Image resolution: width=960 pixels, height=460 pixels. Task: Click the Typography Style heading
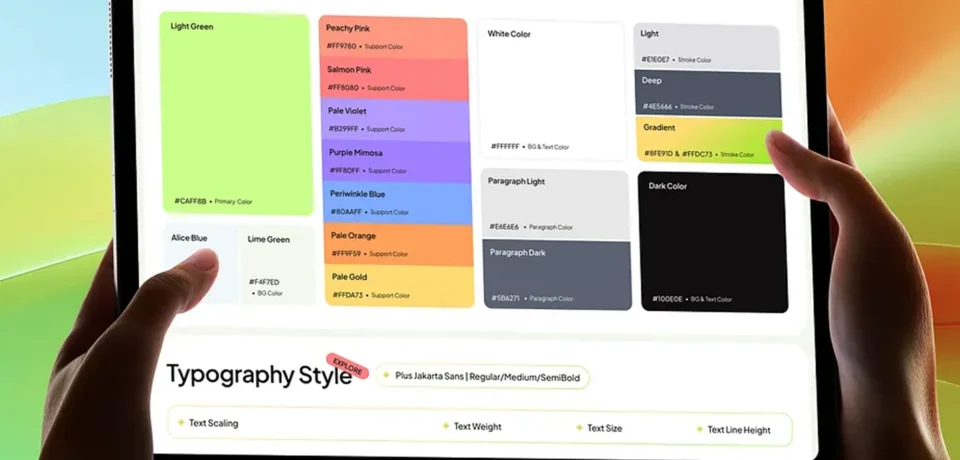(258, 376)
